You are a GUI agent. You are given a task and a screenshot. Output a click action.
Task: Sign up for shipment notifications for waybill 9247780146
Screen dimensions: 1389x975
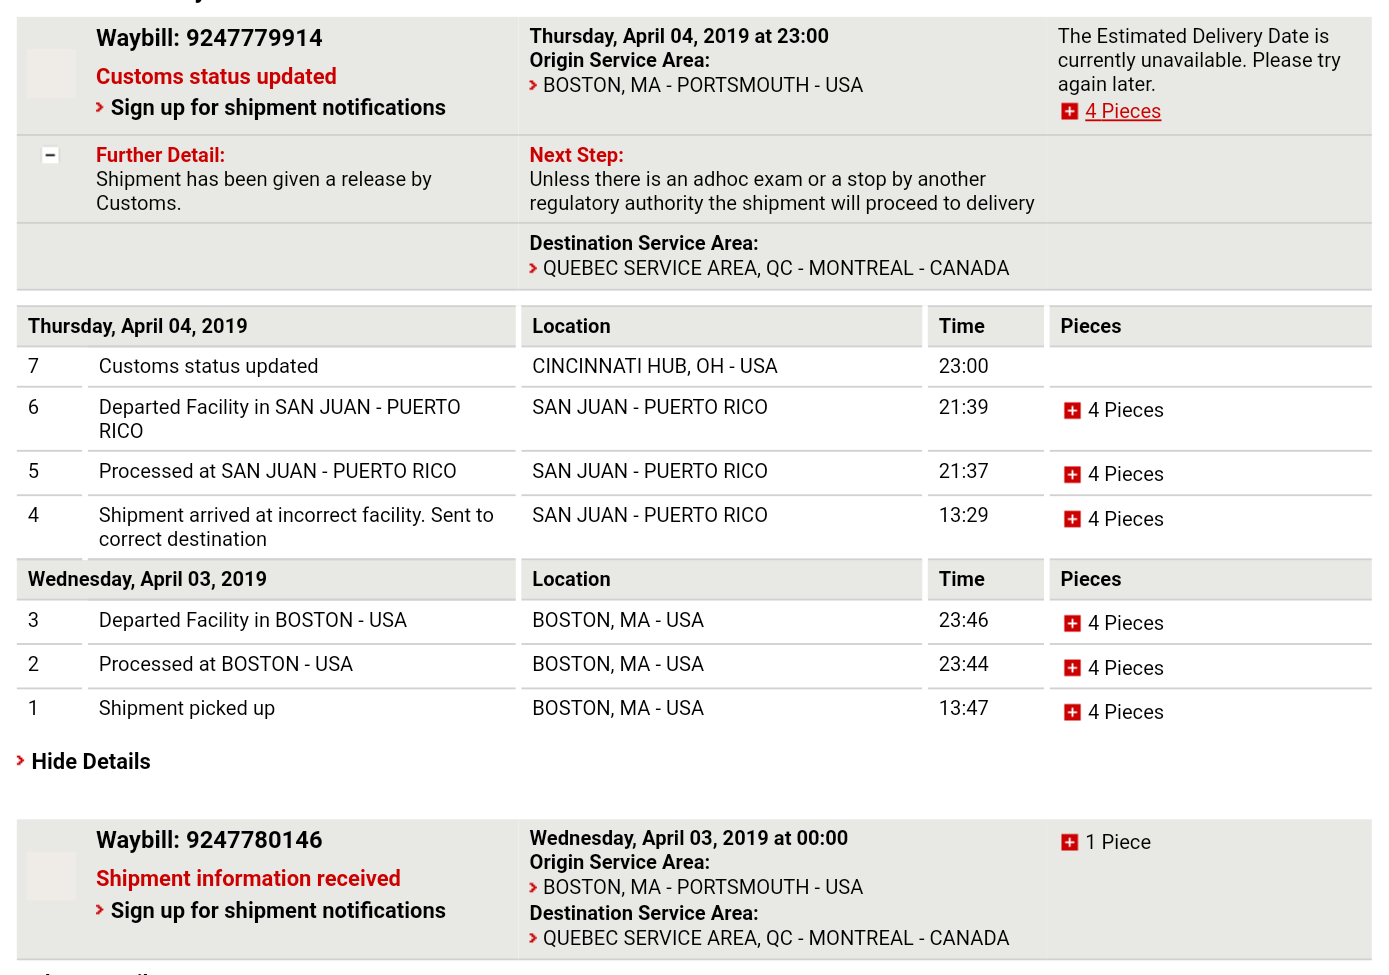278,910
